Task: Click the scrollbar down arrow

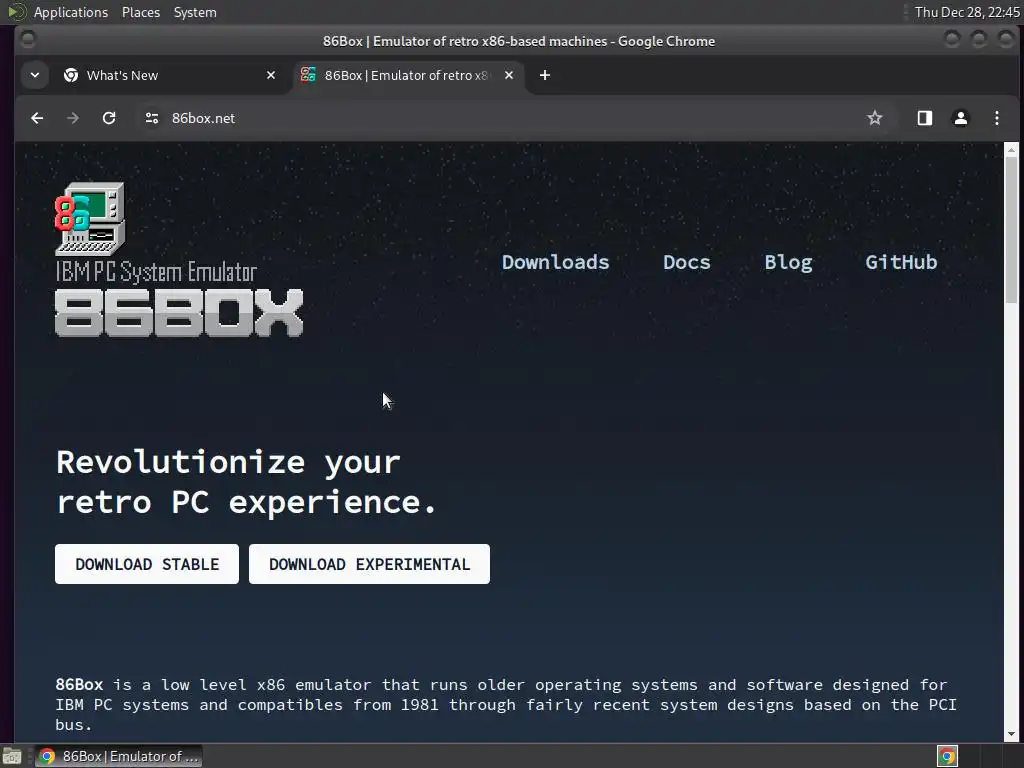Action: tap(1011, 734)
